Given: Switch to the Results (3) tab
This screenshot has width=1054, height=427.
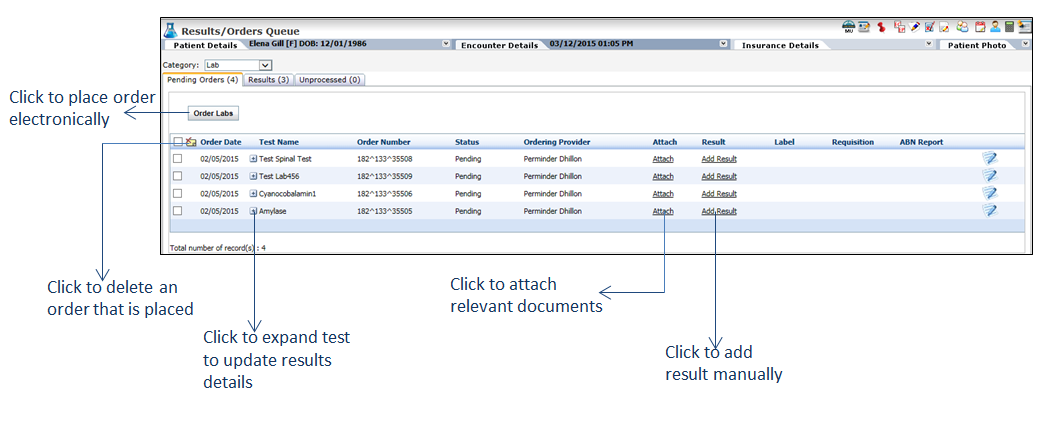Looking at the screenshot, I should 269,80.
